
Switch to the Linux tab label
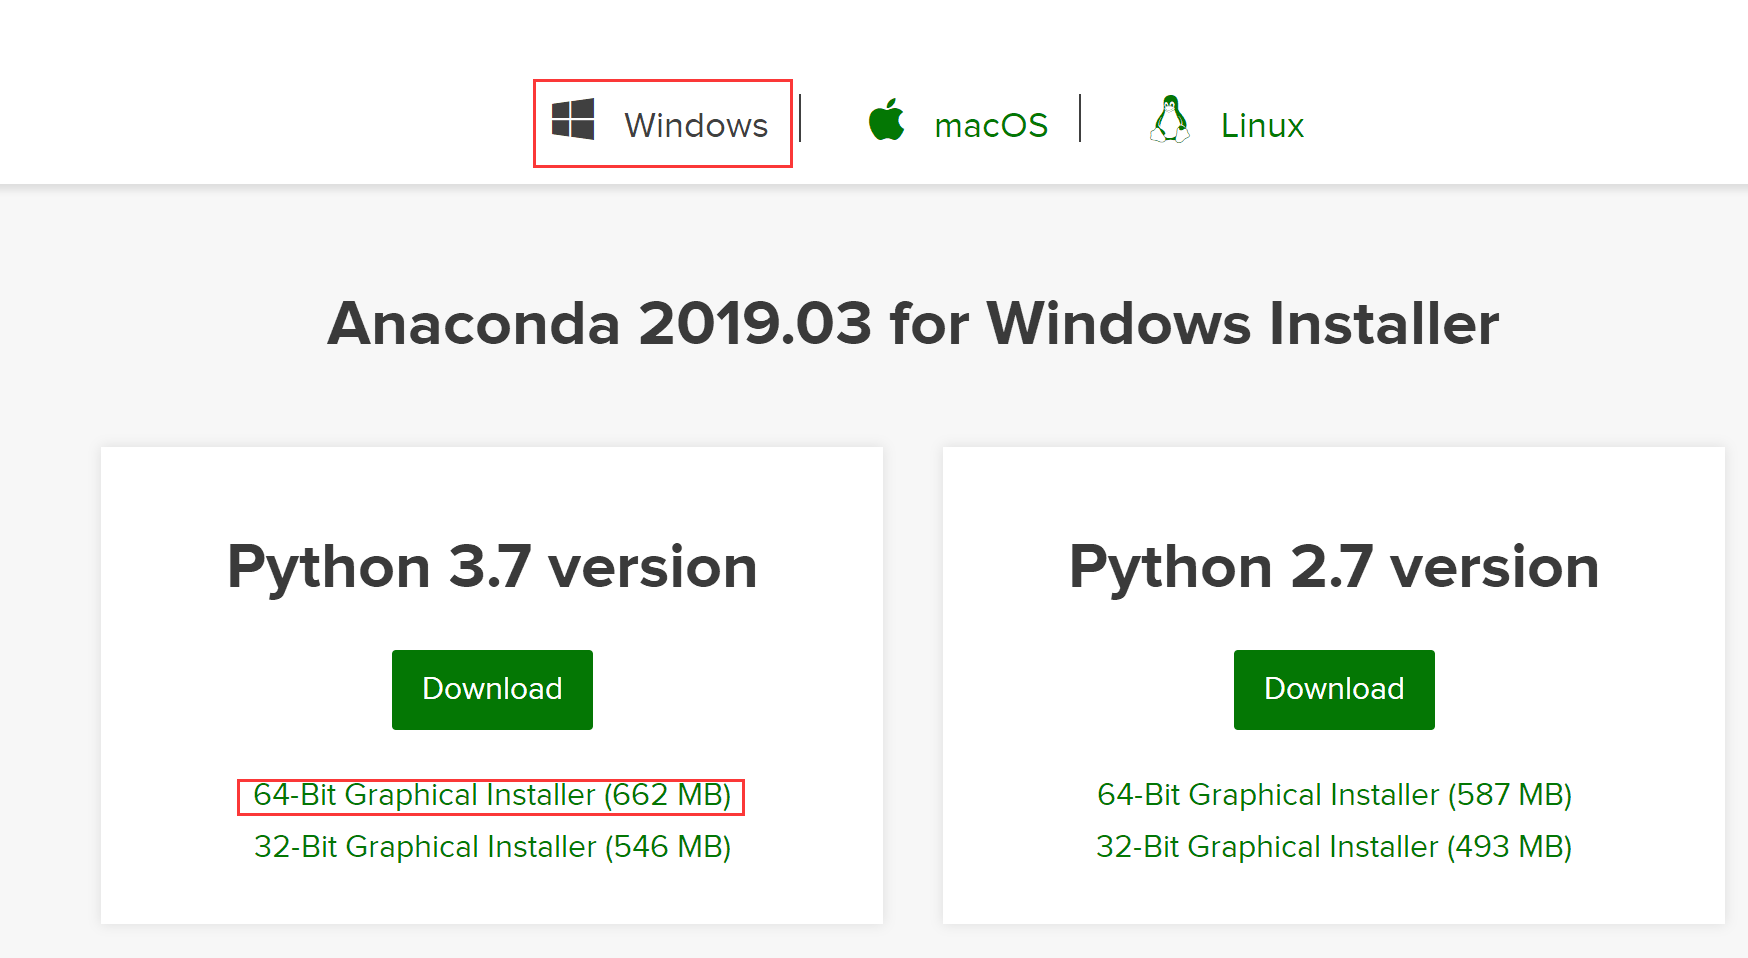[x=1262, y=125]
